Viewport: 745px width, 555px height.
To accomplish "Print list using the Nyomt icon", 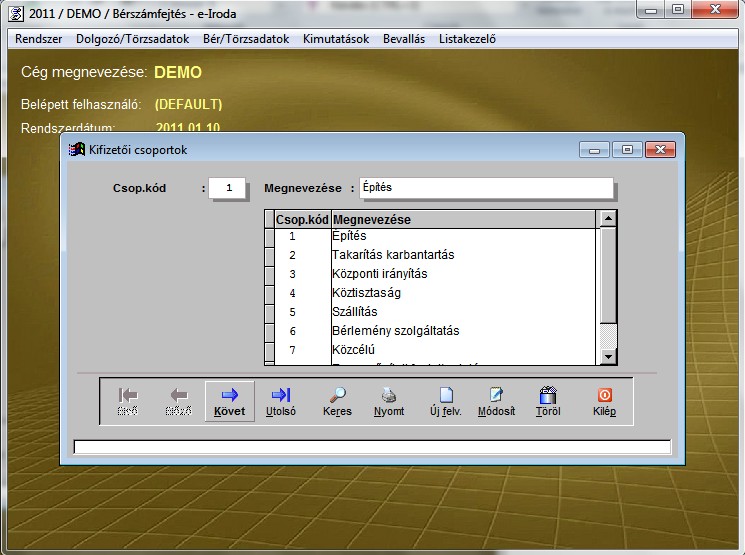I will click(x=389, y=401).
